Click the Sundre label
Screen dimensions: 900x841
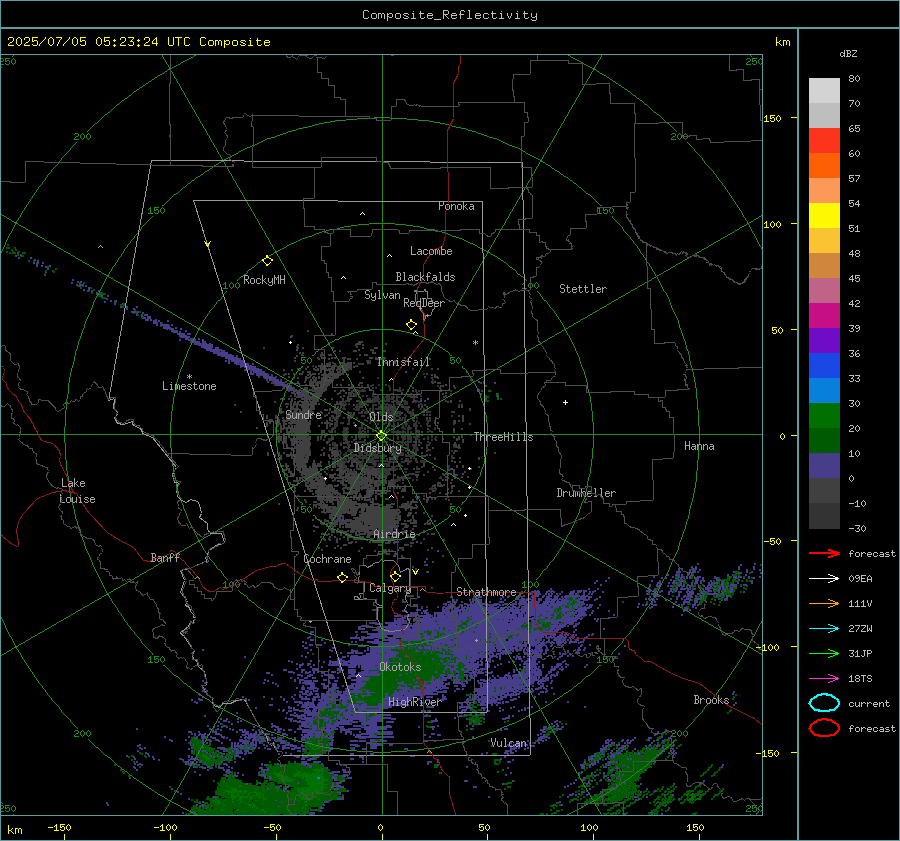pyautogui.click(x=303, y=415)
